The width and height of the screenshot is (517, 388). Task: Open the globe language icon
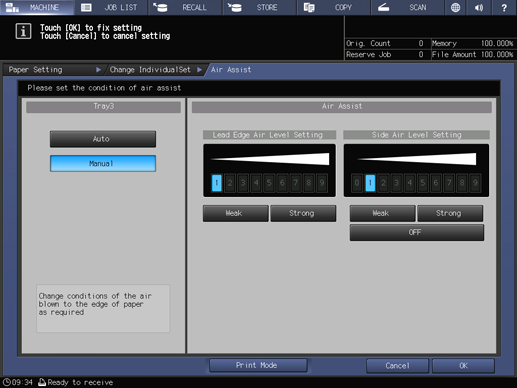[455, 7]
